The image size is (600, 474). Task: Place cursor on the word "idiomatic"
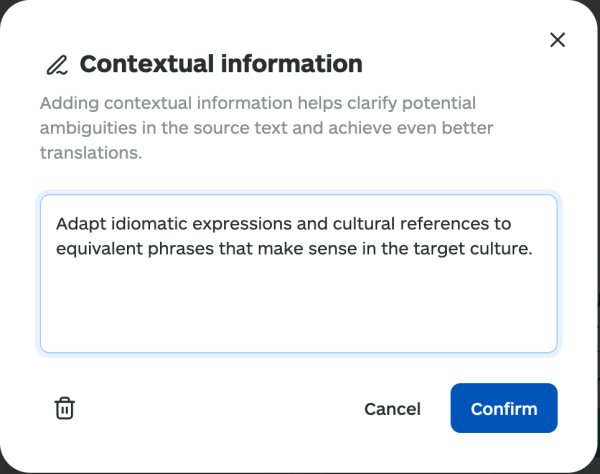(143, 223)
